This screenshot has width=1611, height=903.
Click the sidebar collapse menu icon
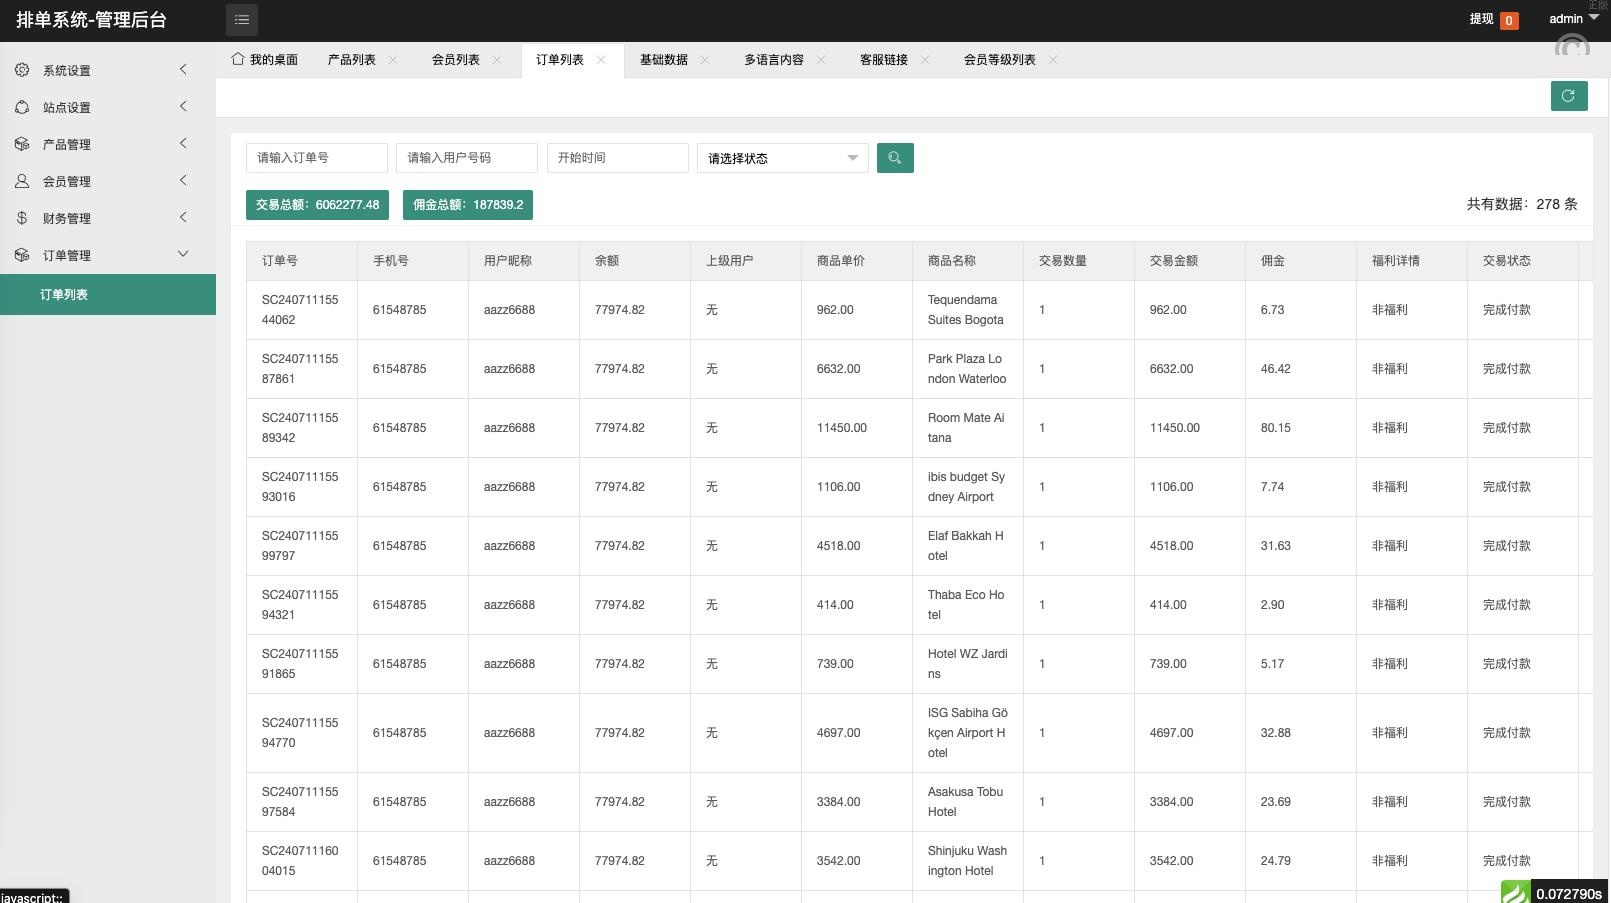(242, 20)
